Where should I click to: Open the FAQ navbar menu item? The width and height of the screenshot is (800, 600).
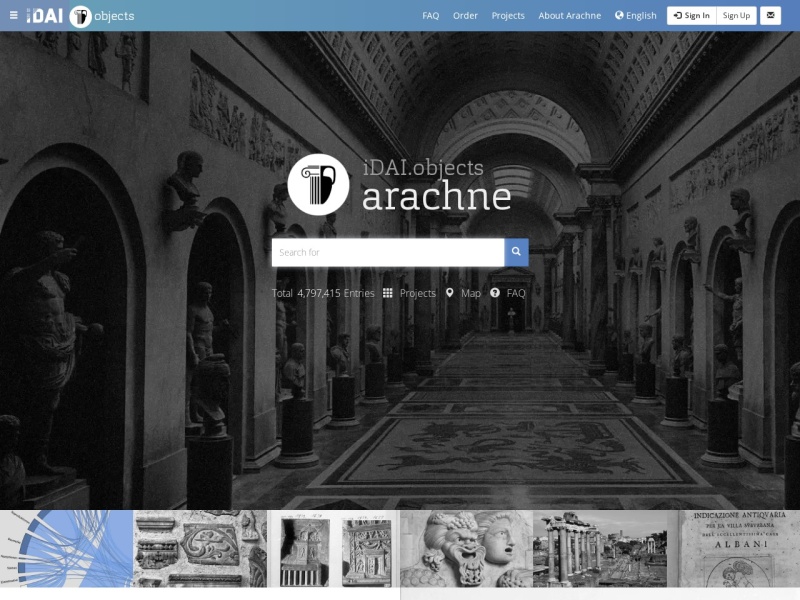coord(431,16)
